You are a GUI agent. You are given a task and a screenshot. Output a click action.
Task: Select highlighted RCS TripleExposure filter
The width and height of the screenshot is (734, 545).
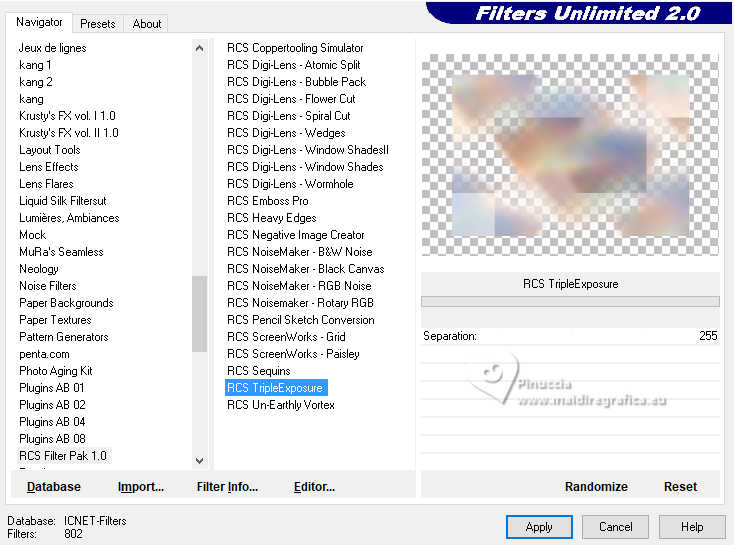[276, 388]
